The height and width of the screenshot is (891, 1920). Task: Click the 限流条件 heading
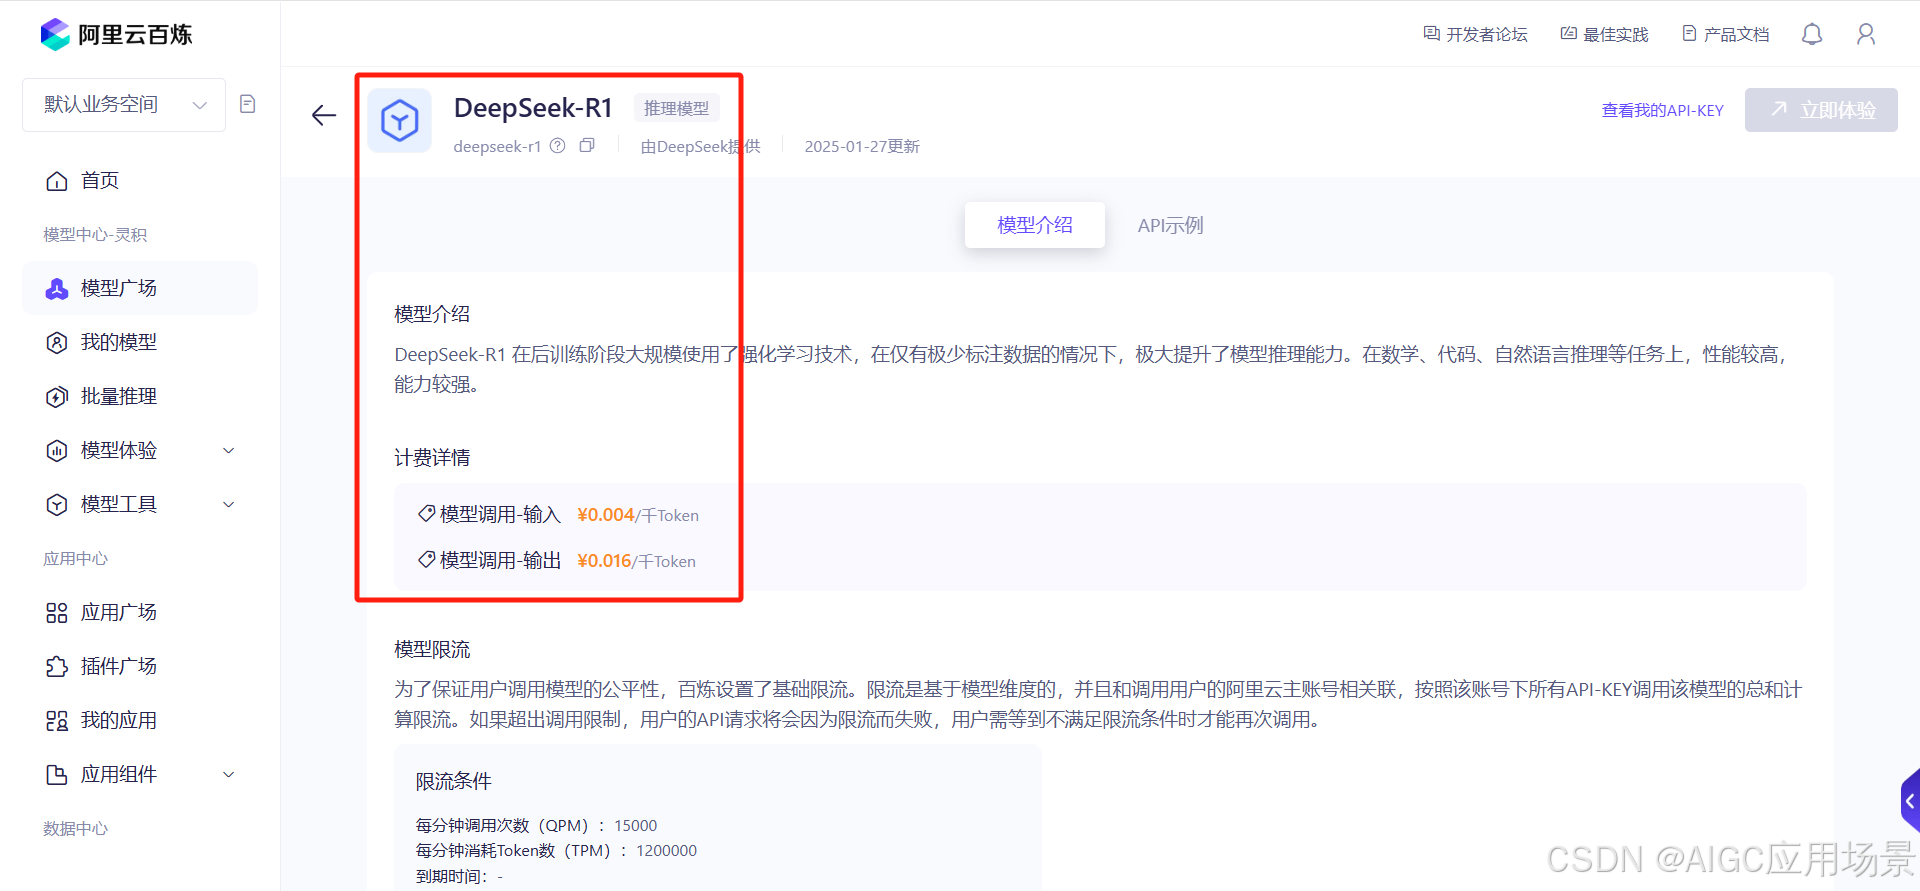tap(454, 781)
